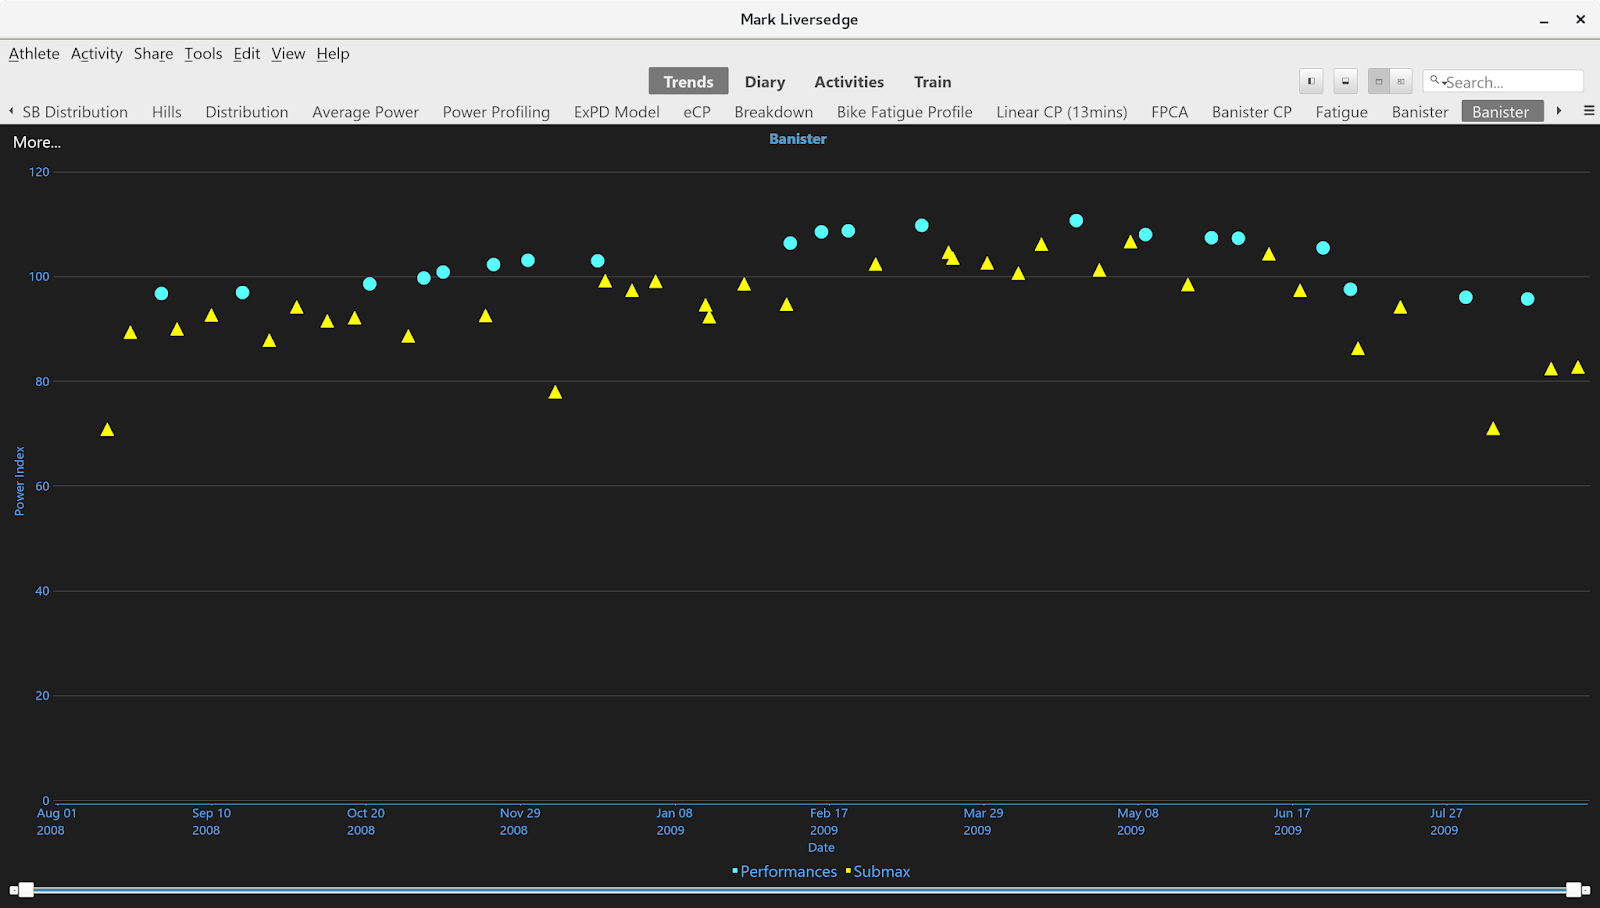Select the Breakdown tab
The image size is (1600, 908).
774,112
